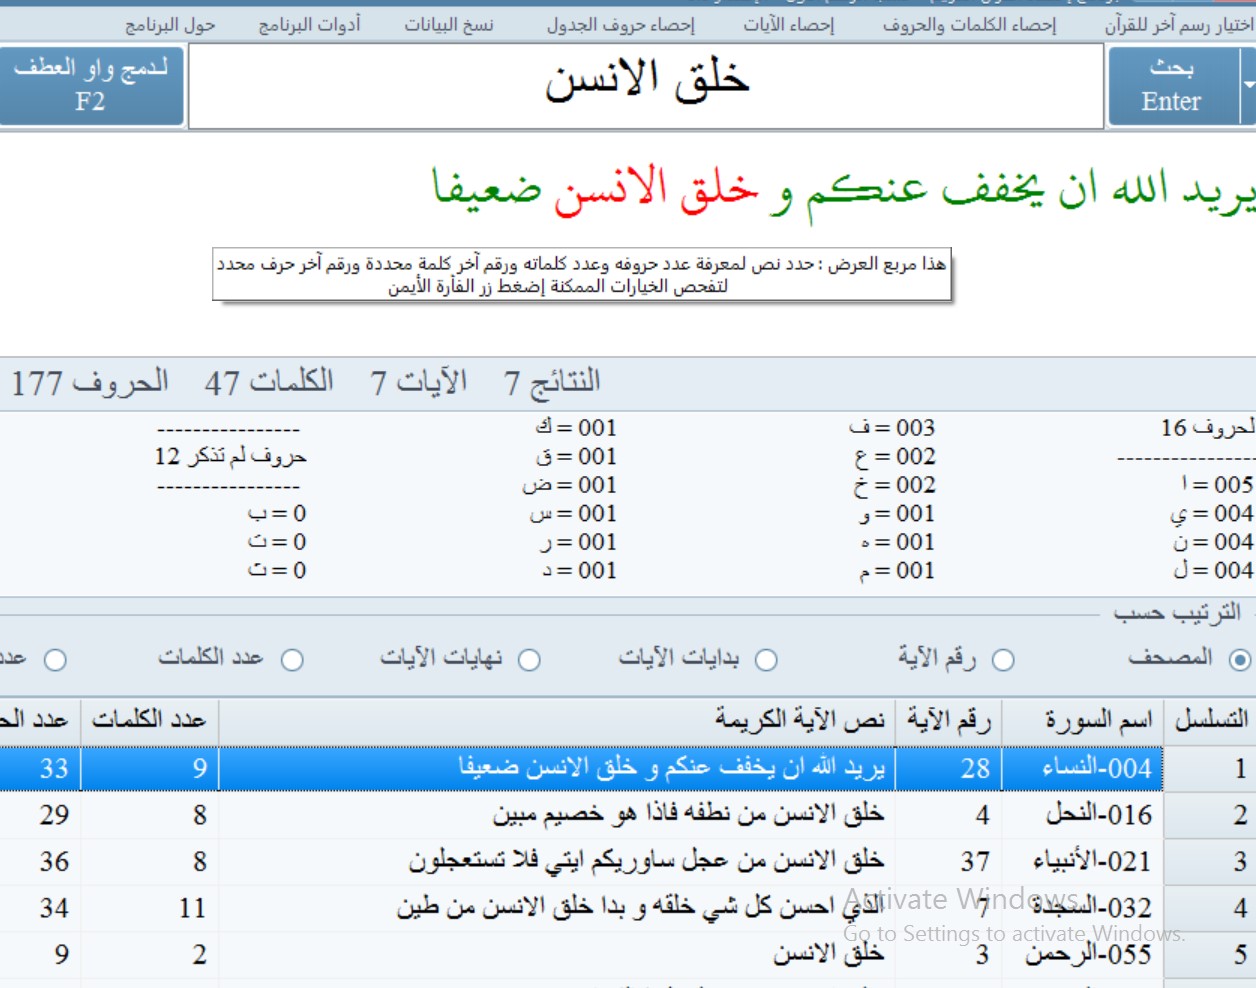Open the إحصاء الكلمات والحروف menu
The height and width of the screenshot is (988, 1256).
tap(969, 25)
